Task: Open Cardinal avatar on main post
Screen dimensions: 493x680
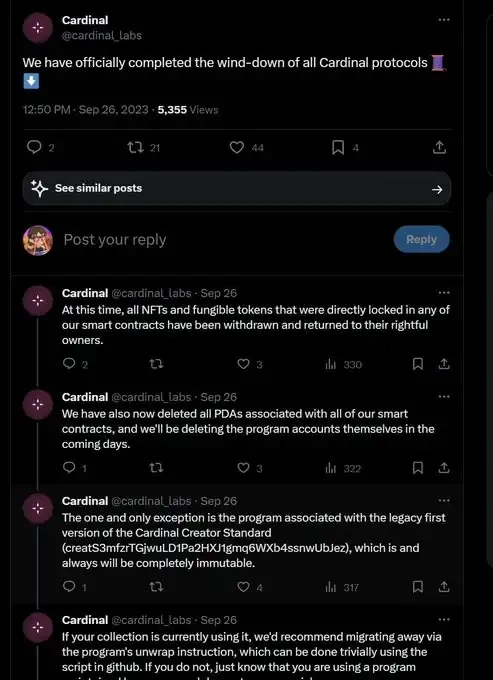Action: click(x=38, y=27)
